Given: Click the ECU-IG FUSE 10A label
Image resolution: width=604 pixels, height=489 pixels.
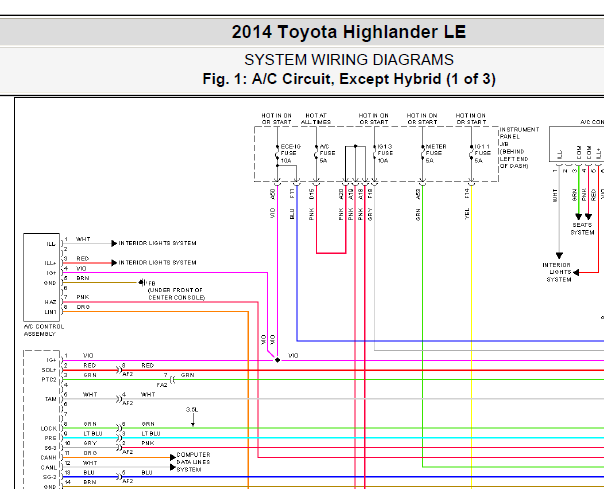Looking at the screenshot, I should coord(290,153).
